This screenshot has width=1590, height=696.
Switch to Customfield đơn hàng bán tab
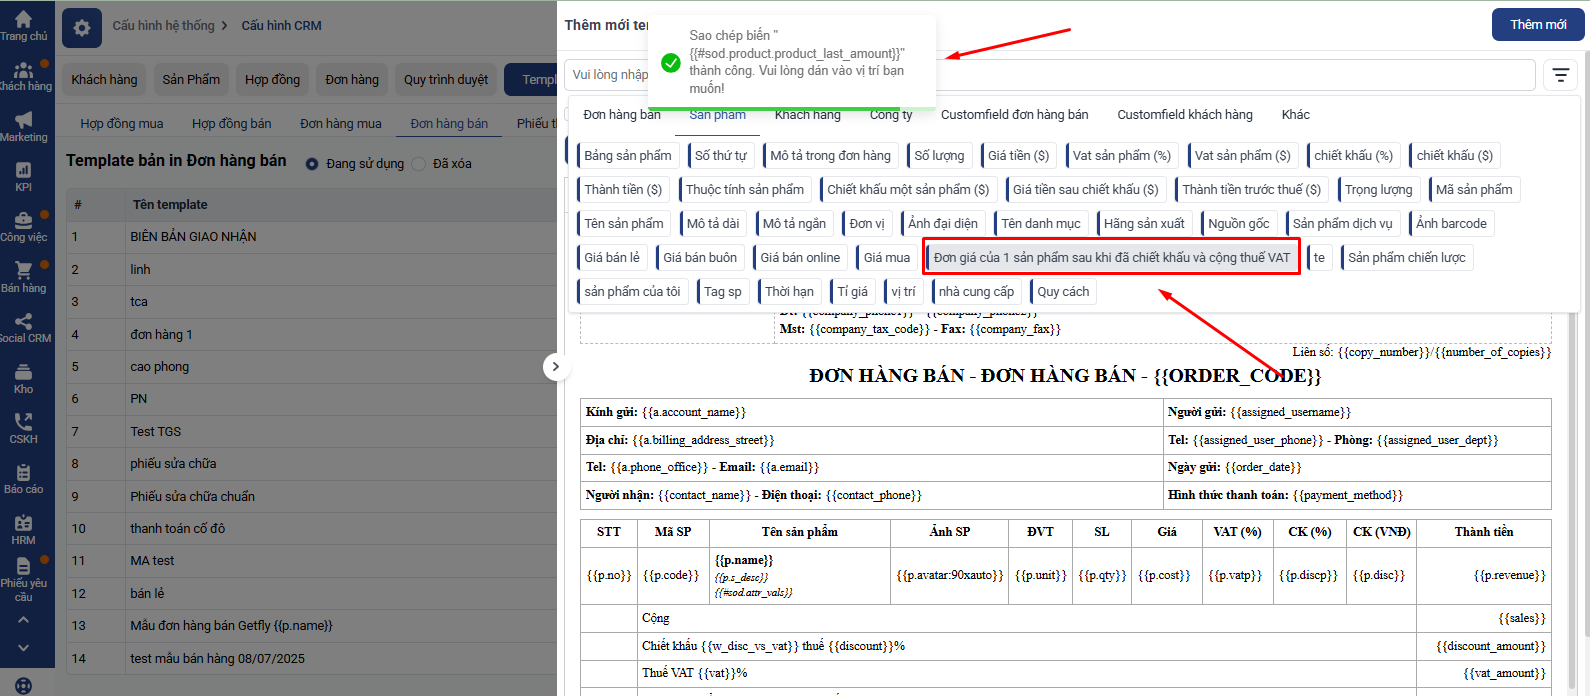click(1014, 115)
